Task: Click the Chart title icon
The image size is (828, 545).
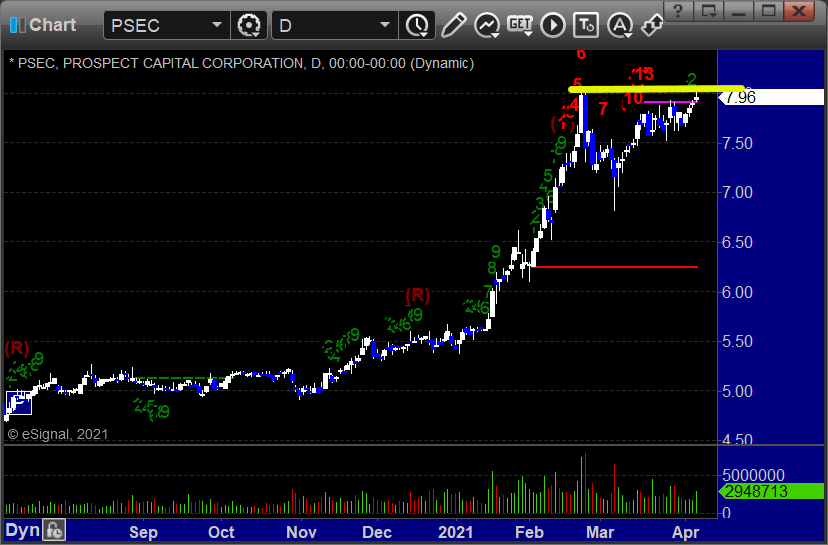Action: point(18,25)
